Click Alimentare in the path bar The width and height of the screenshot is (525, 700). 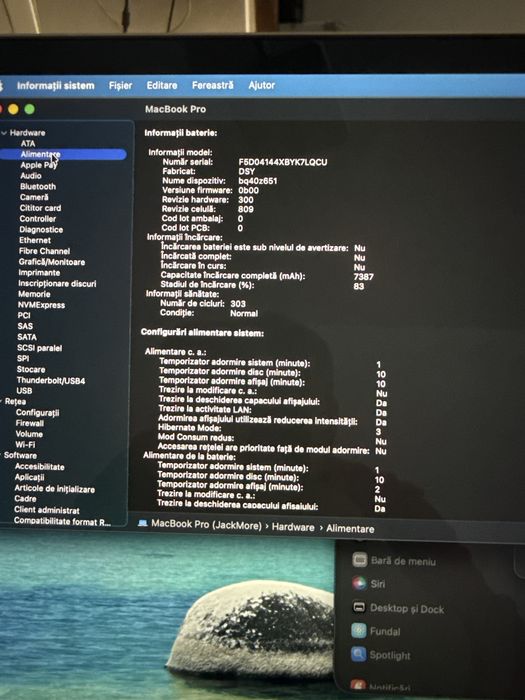(350, 529)
